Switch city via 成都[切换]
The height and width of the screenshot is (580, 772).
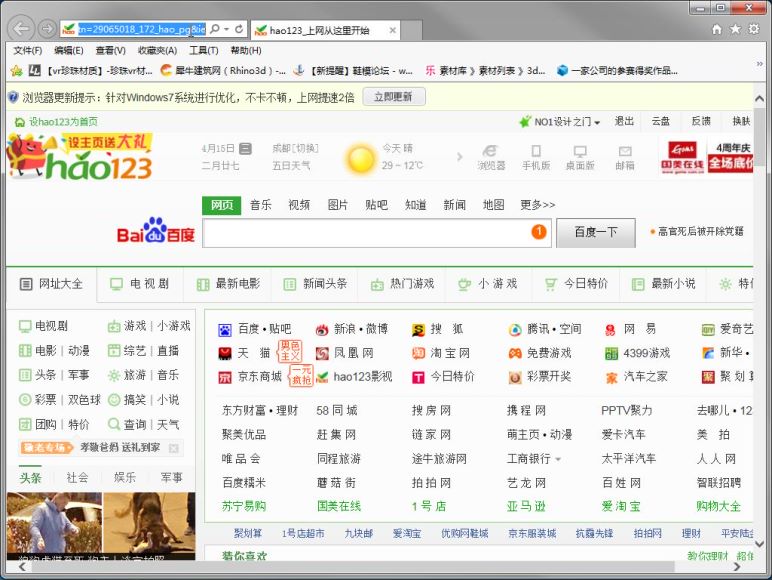pos(295,148)
